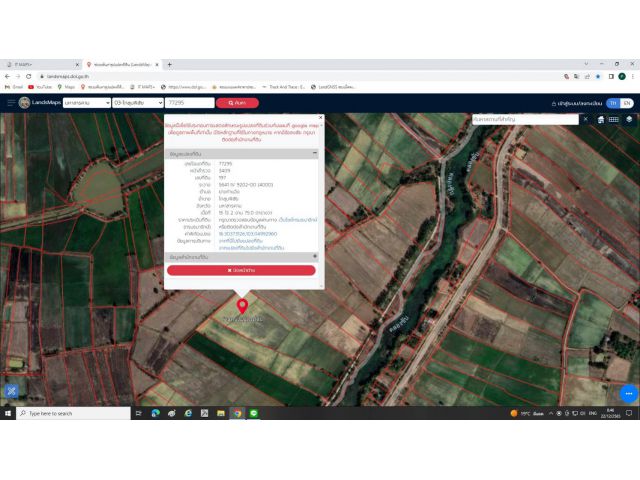This screenshot has width=640, height=480.
Task: Select the LandsMaps browser tab
Action: [x=121, y=64]
